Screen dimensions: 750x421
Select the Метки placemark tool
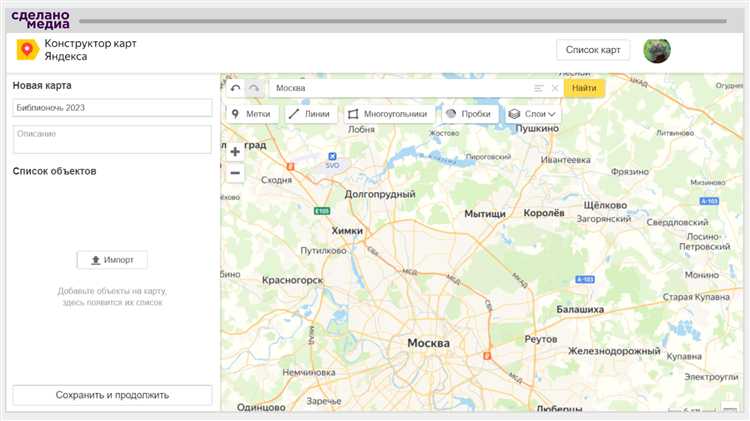click(x=252, y=114)
